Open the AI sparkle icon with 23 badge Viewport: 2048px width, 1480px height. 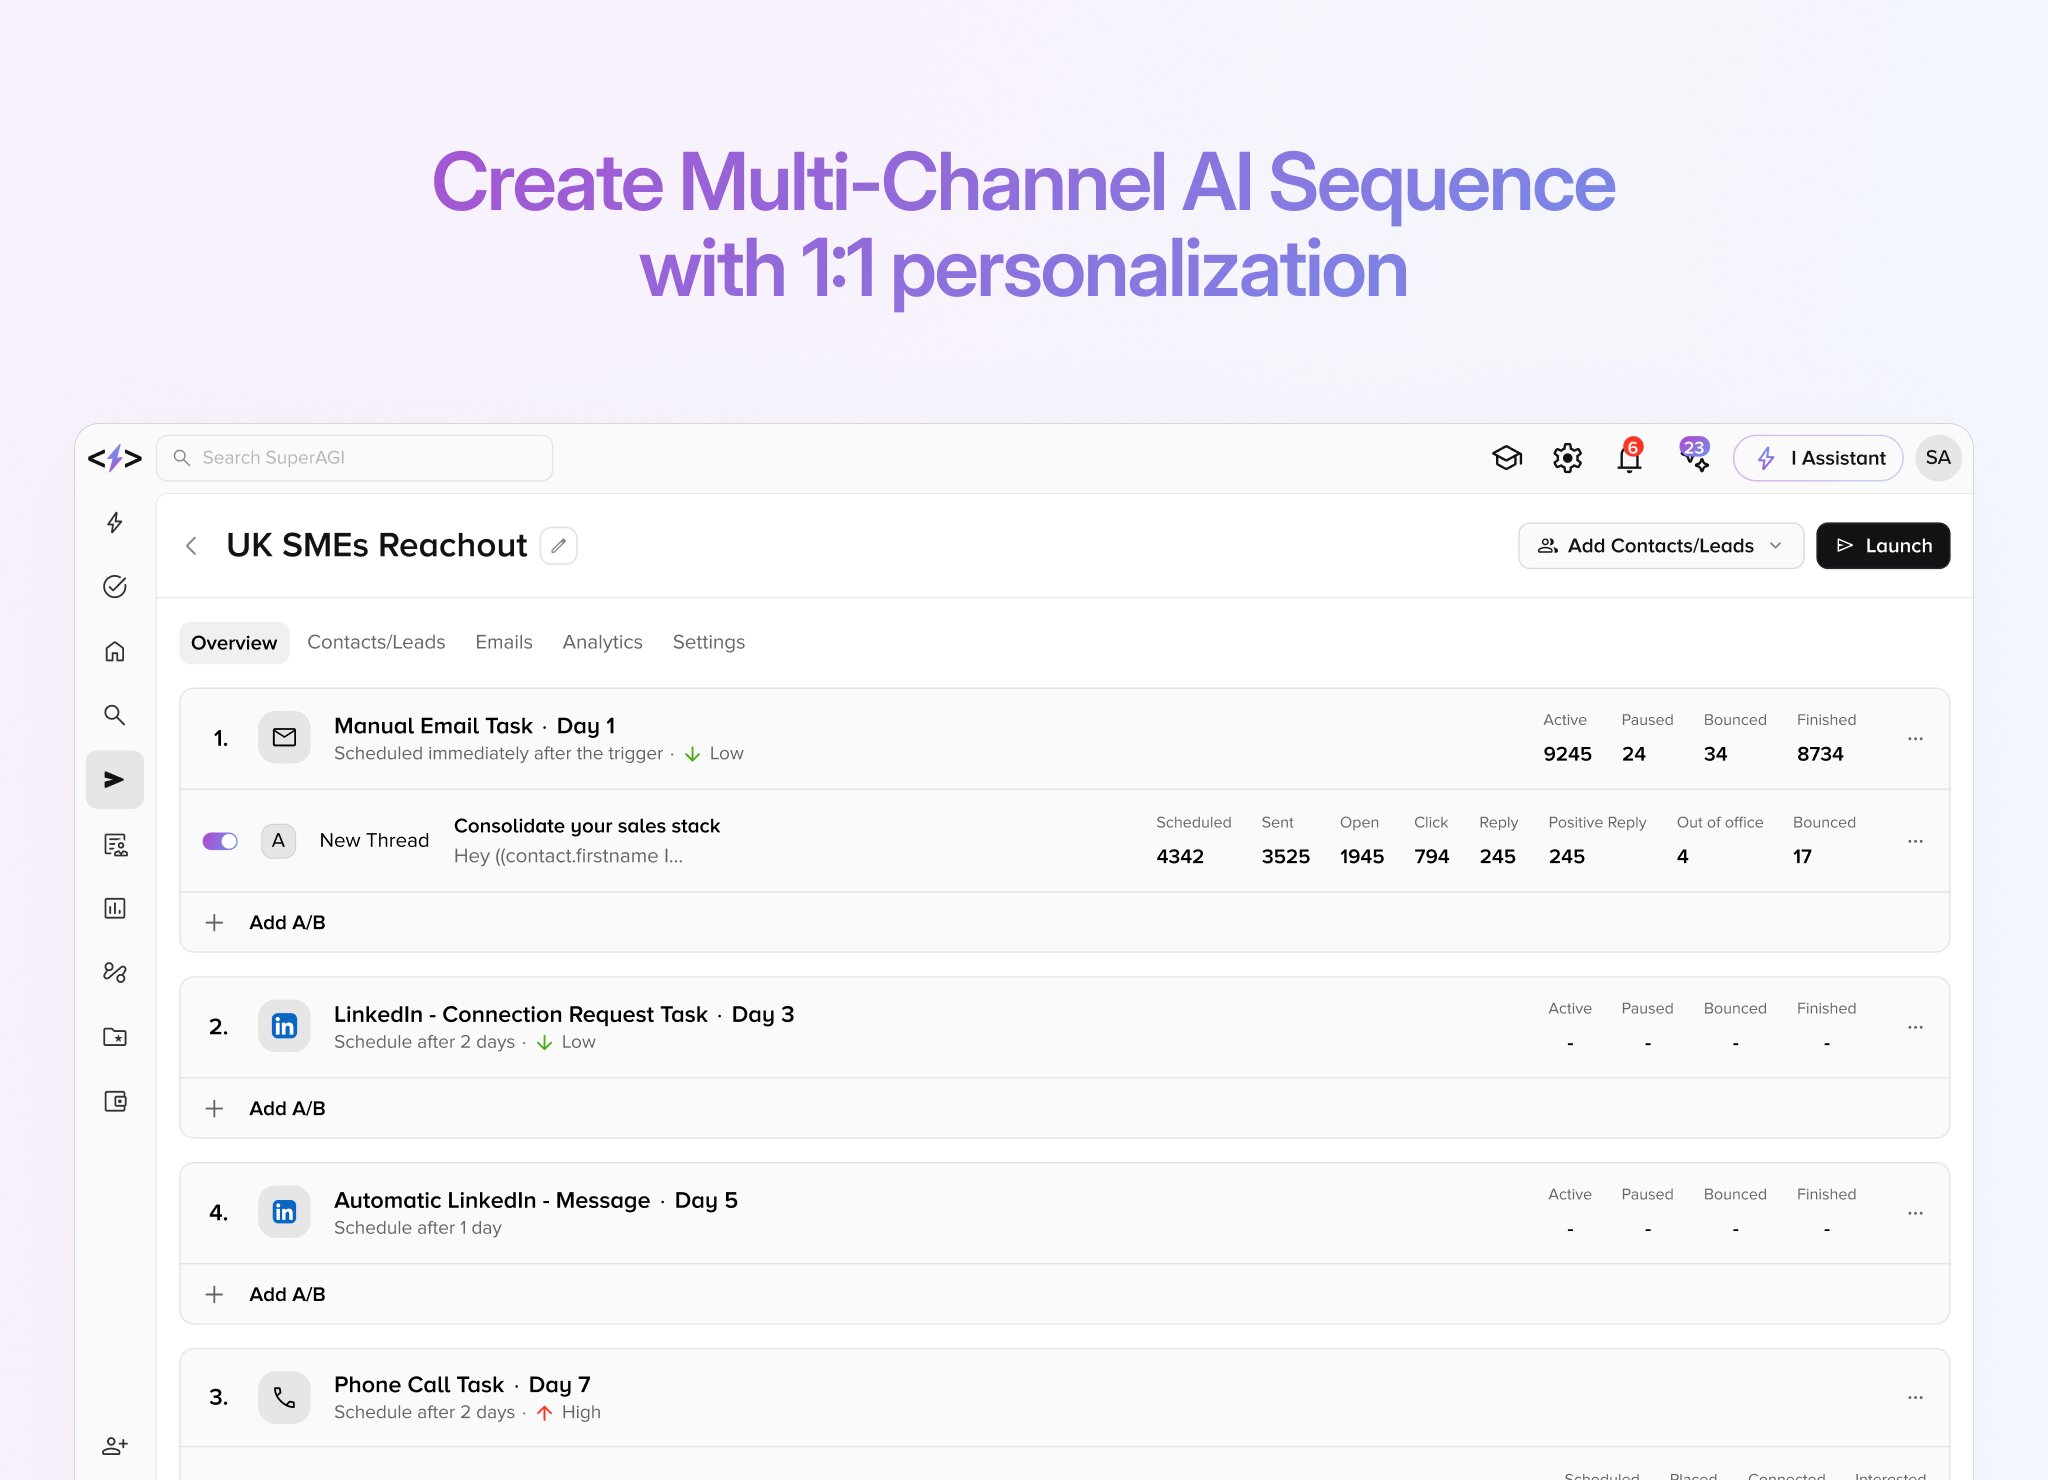[x=1695, y=455]
